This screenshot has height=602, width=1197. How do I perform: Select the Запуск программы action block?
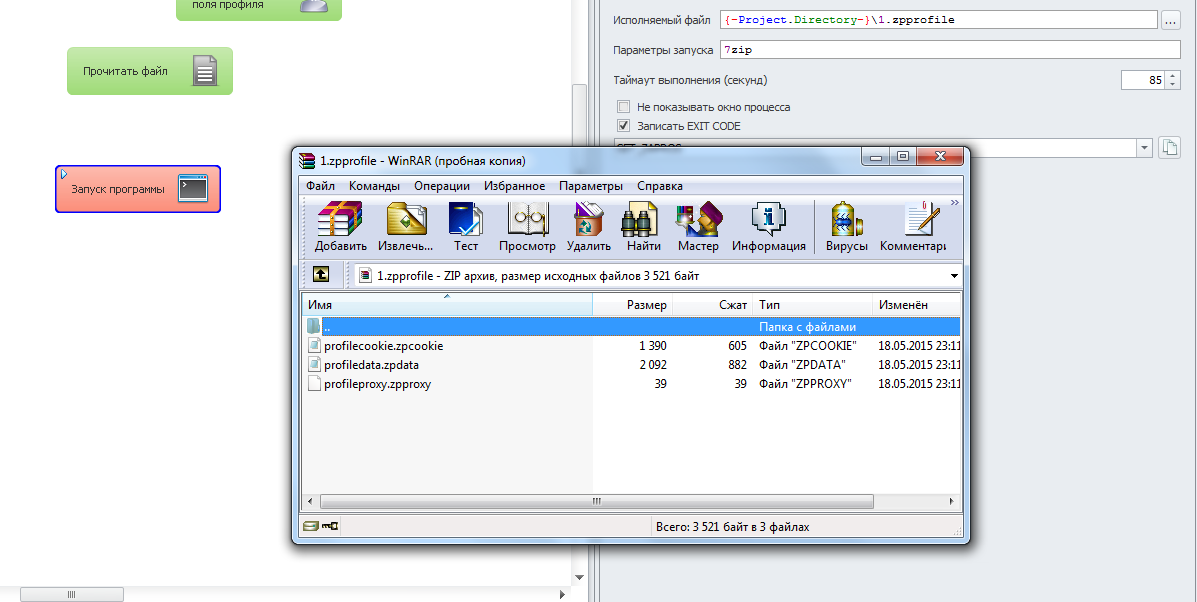coord(138,188)
